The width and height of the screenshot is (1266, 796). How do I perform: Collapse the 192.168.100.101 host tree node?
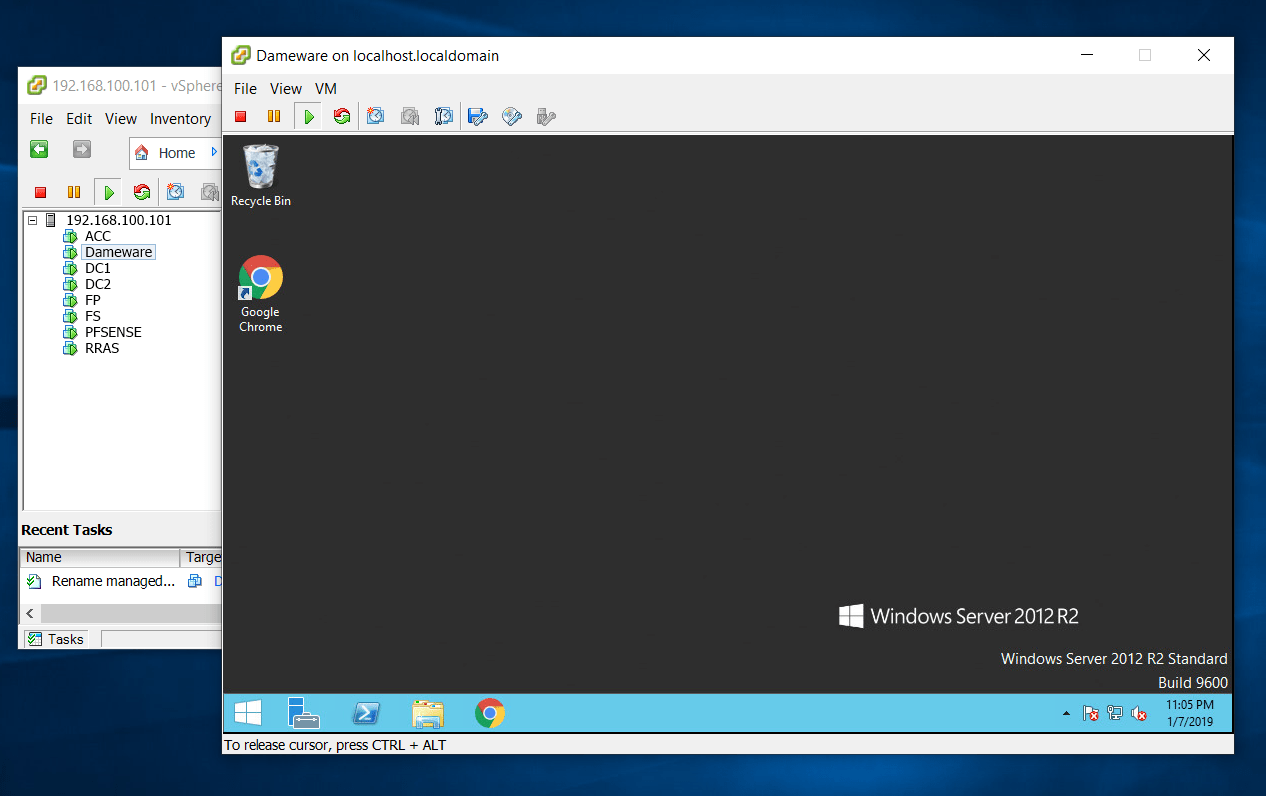tap(33, 220)
